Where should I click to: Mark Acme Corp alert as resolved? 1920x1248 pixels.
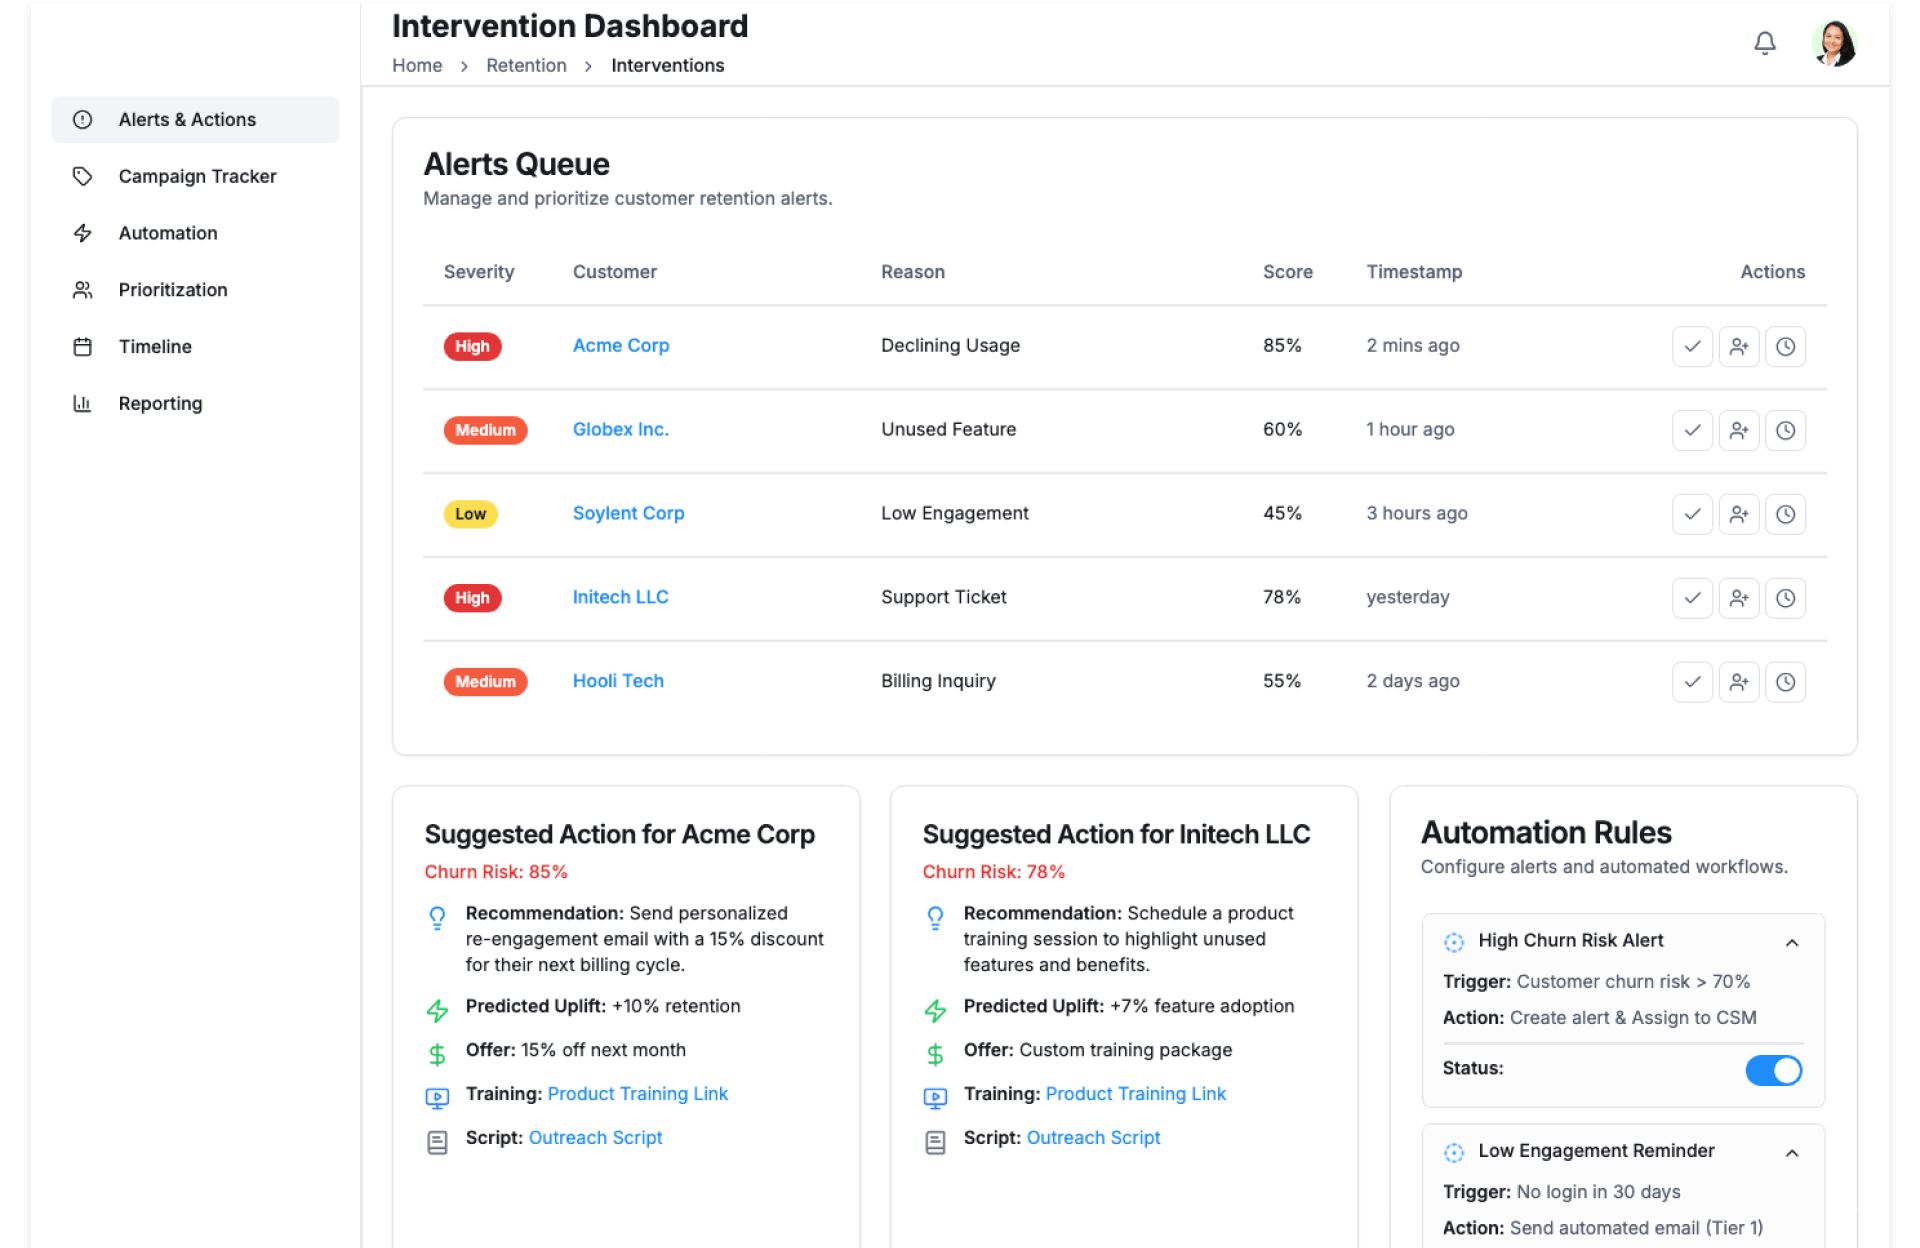[1692, 346]
